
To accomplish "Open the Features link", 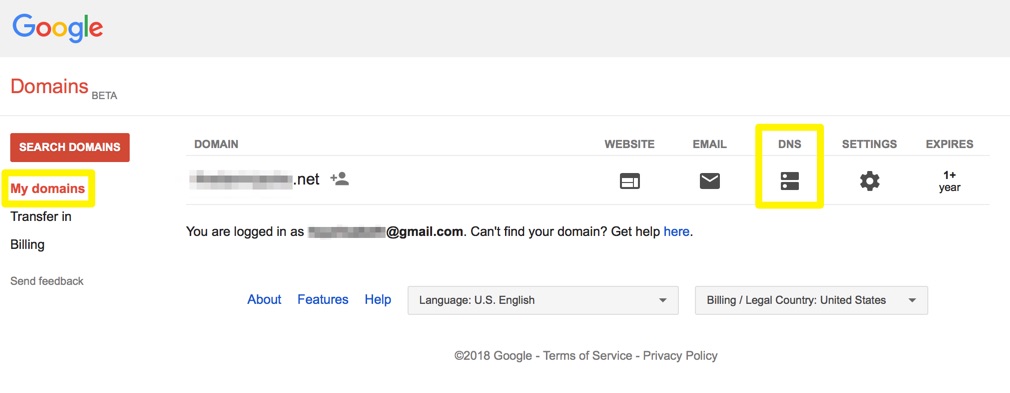I will coord(323,300).
